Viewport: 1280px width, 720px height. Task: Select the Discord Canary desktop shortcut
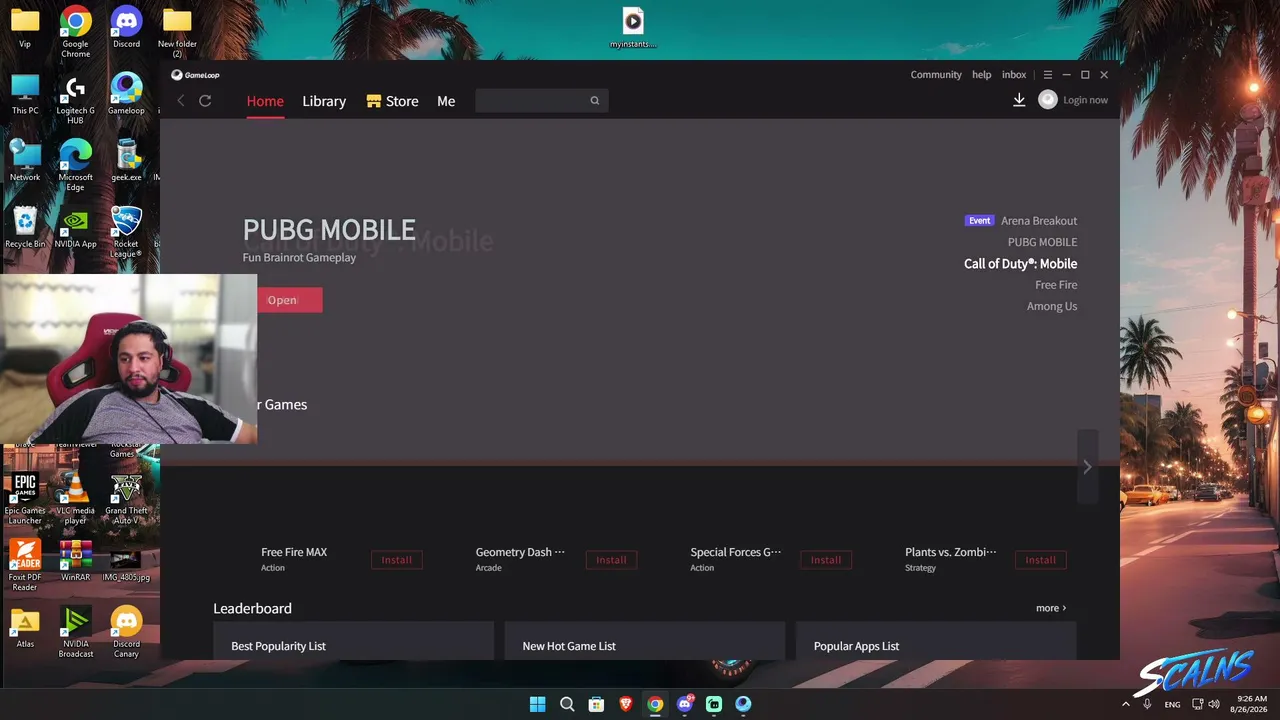tap(126, 632)
